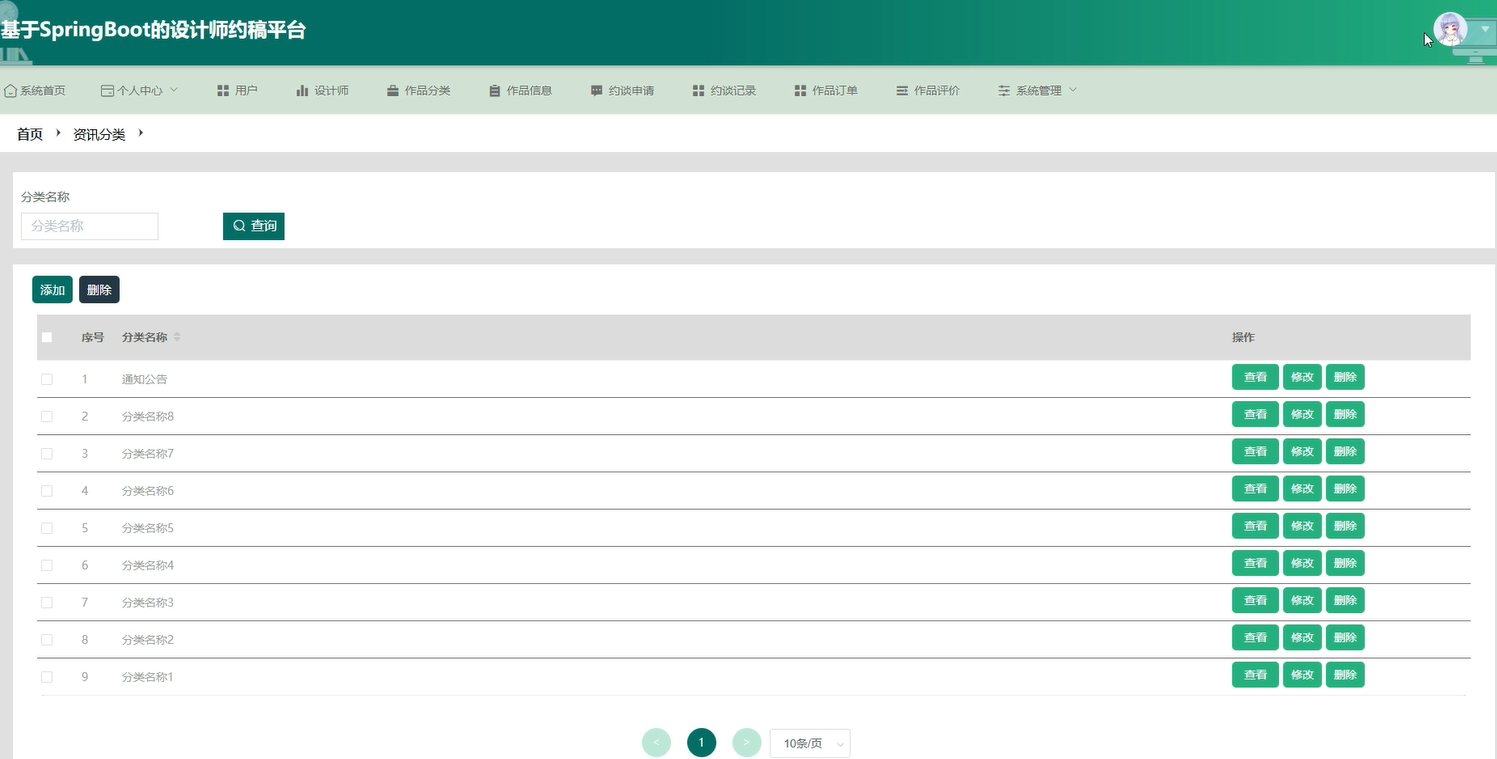Go to previous page arrow in pagination
The width and height of the screenshot is (1497, 759).
(x=656, y=743)
